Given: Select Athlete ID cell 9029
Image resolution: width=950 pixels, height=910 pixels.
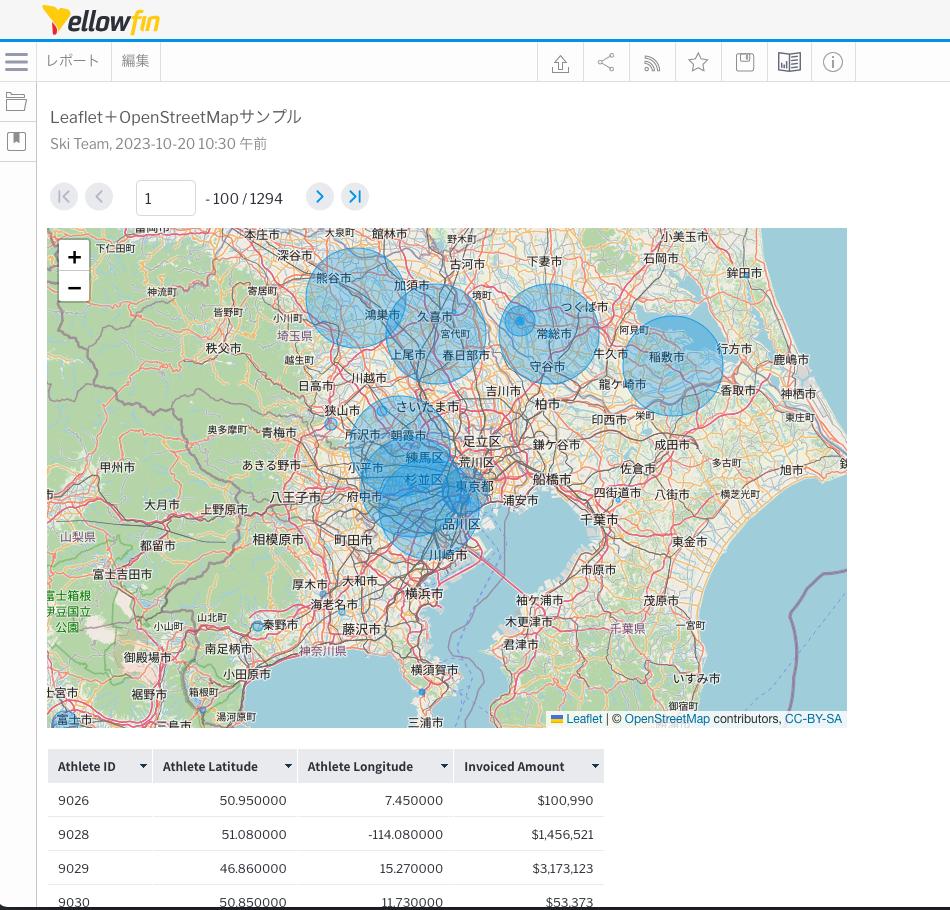Looking at the screenshot, I should (73, 868).
